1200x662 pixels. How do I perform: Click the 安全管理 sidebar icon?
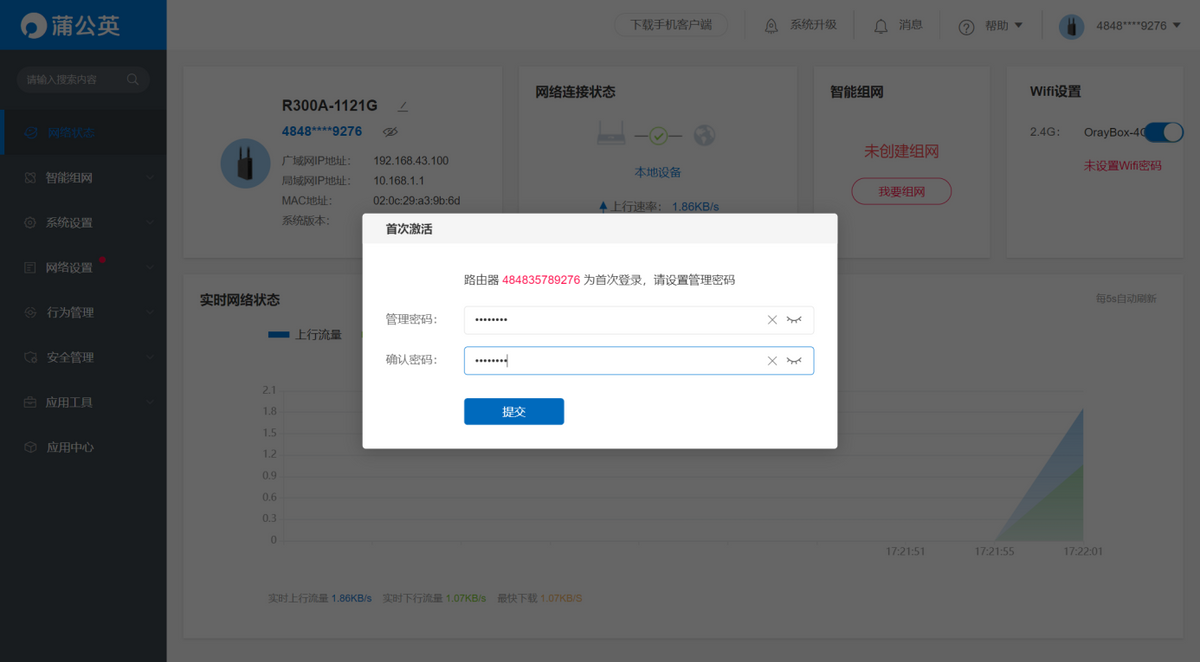30,358
